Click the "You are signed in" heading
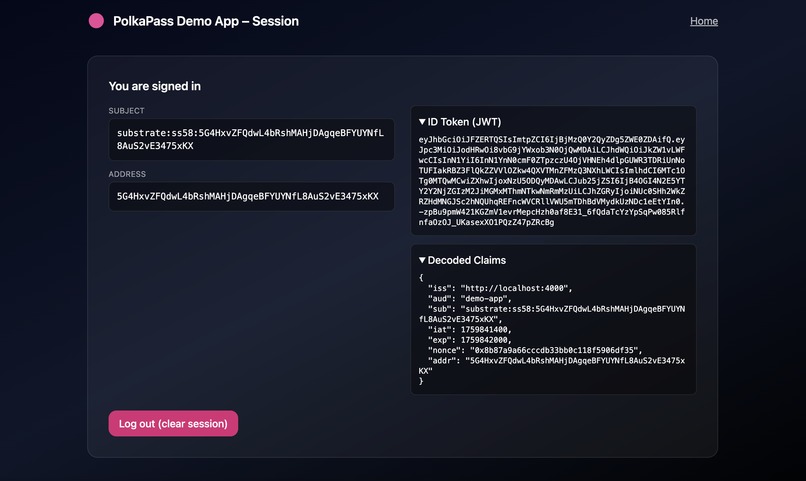This screenshot has height=481, width=806. pyautogui.click(x=155, y=86)
